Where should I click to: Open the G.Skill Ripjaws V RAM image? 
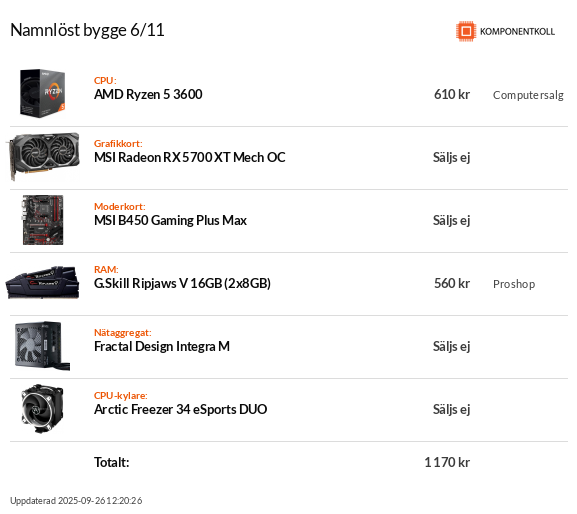point(42,283)
